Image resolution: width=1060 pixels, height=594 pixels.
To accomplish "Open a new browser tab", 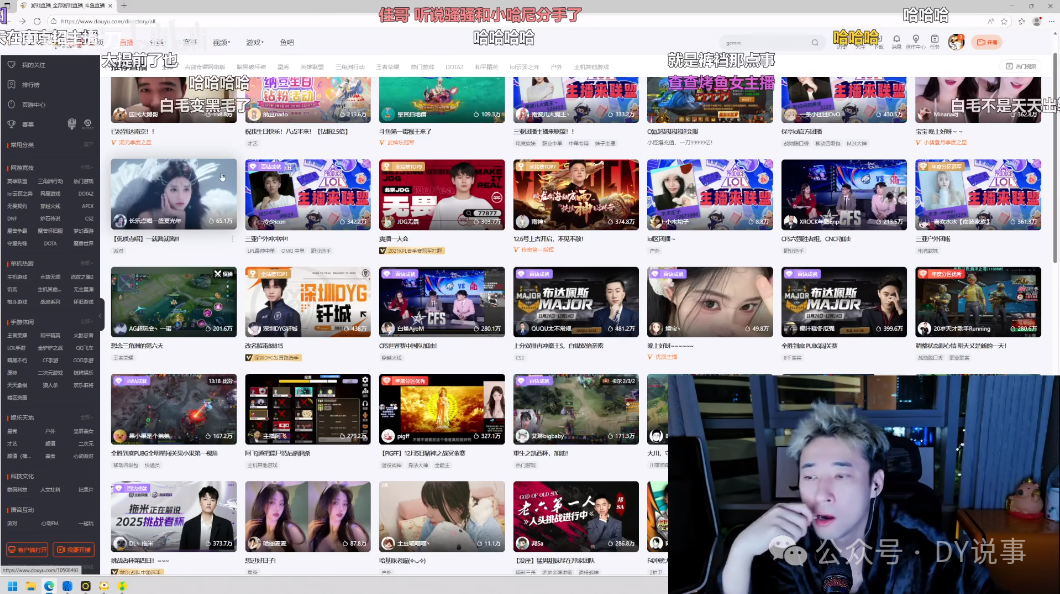I will 124,5.
